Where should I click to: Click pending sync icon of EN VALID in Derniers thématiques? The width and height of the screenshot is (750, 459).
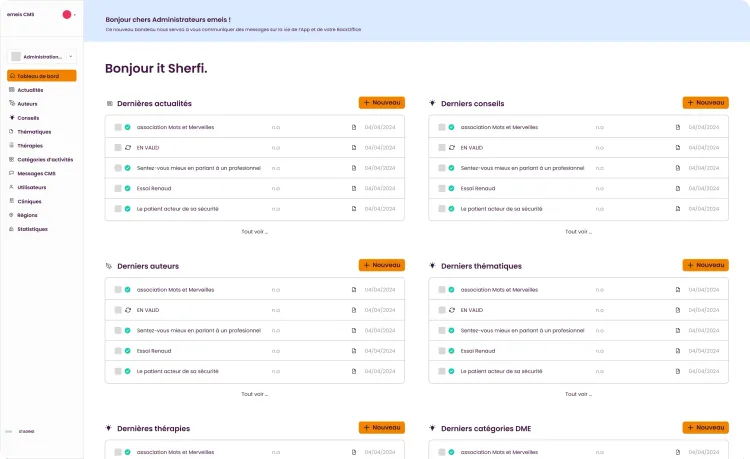451,310
